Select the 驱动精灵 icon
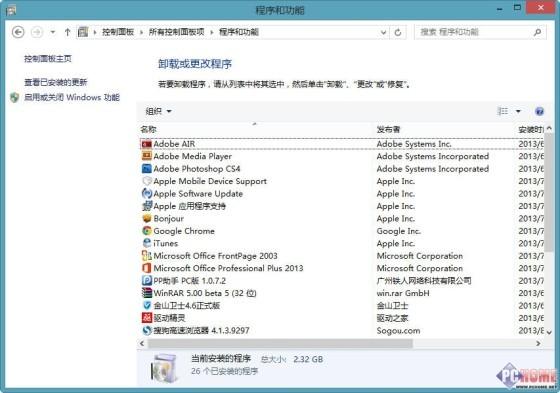This screenshot has height=393, width=560. pyautogui.click(x=146, y=318)
